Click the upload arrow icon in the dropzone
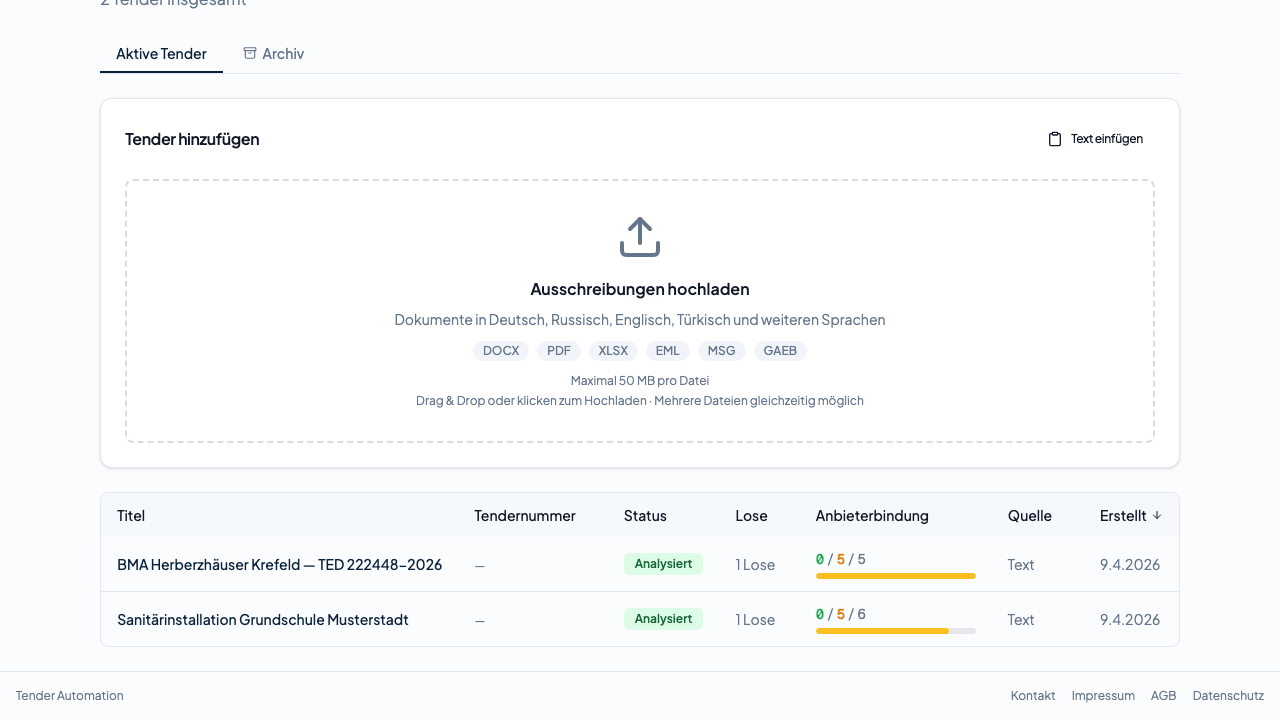 639,236
